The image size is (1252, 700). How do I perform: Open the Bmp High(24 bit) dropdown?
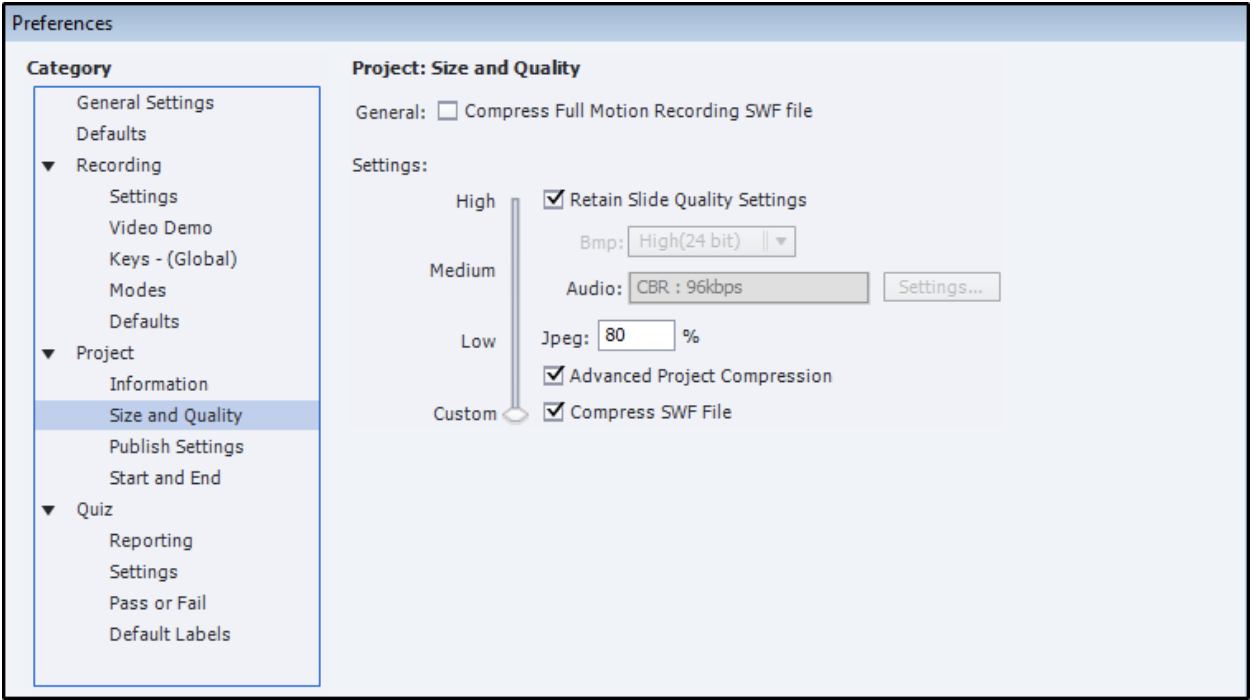(711, 241)
